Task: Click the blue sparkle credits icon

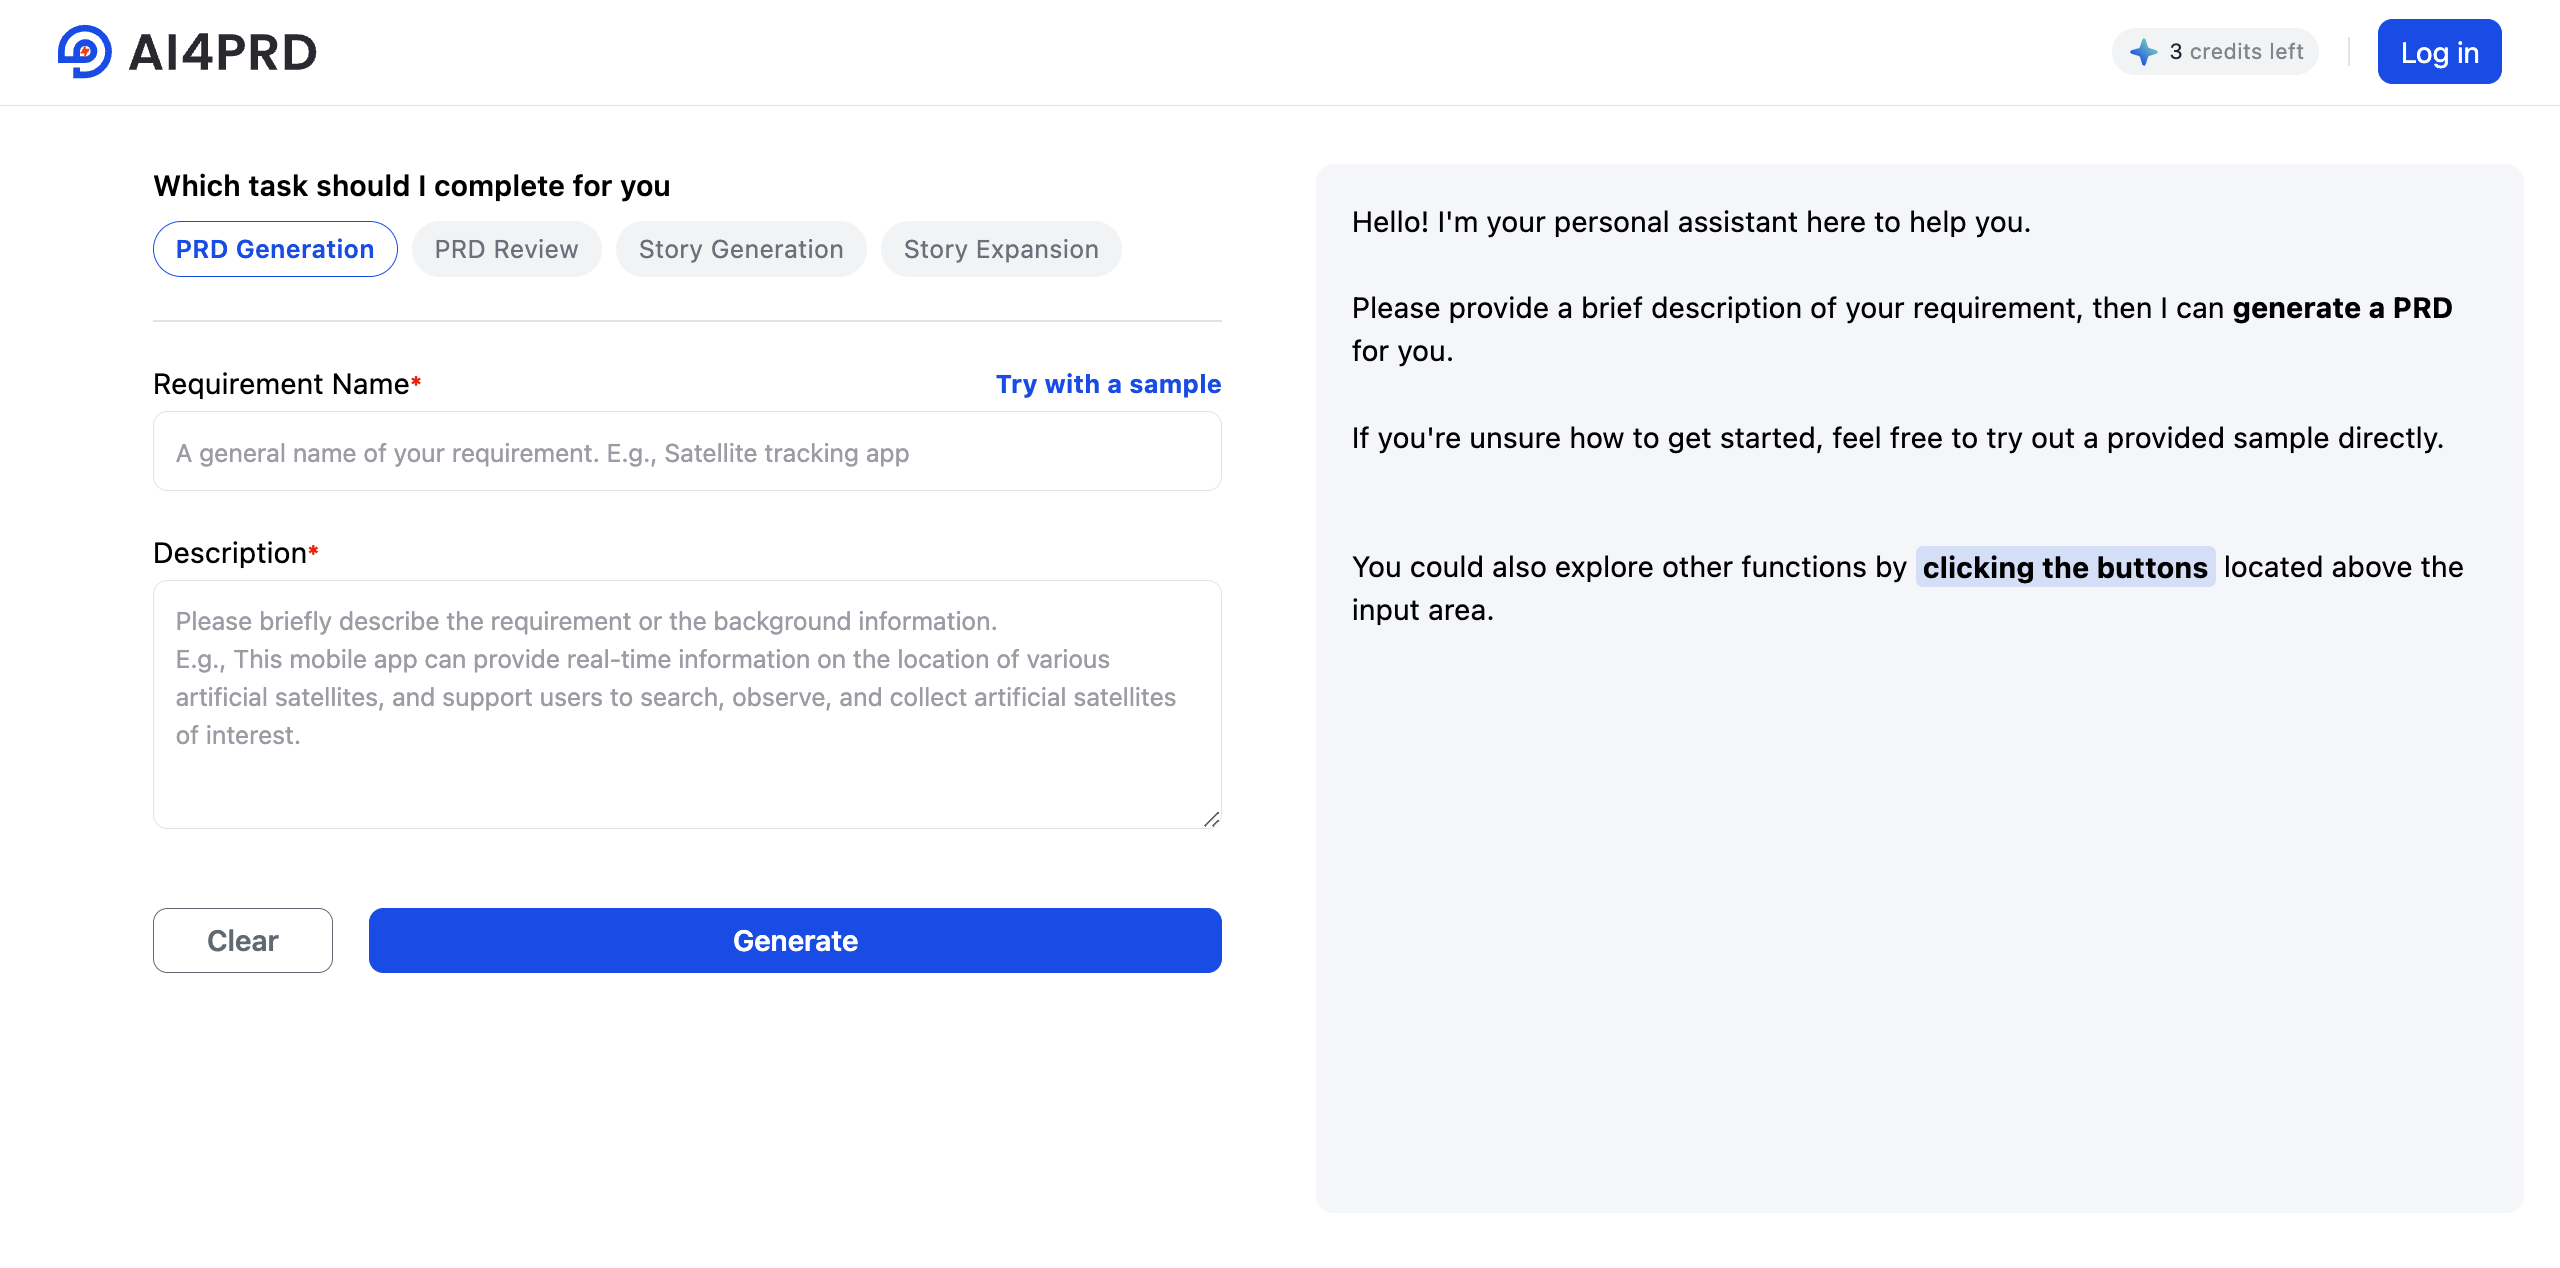Action: click(2143, 51)
